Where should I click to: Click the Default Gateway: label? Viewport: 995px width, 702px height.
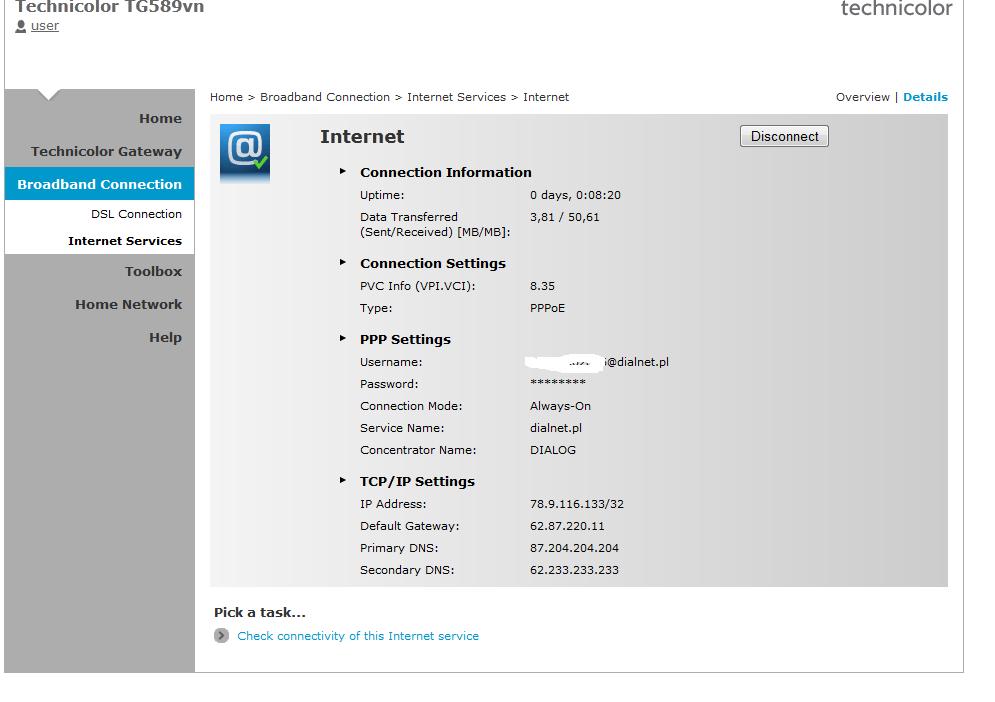pos(409,526)
